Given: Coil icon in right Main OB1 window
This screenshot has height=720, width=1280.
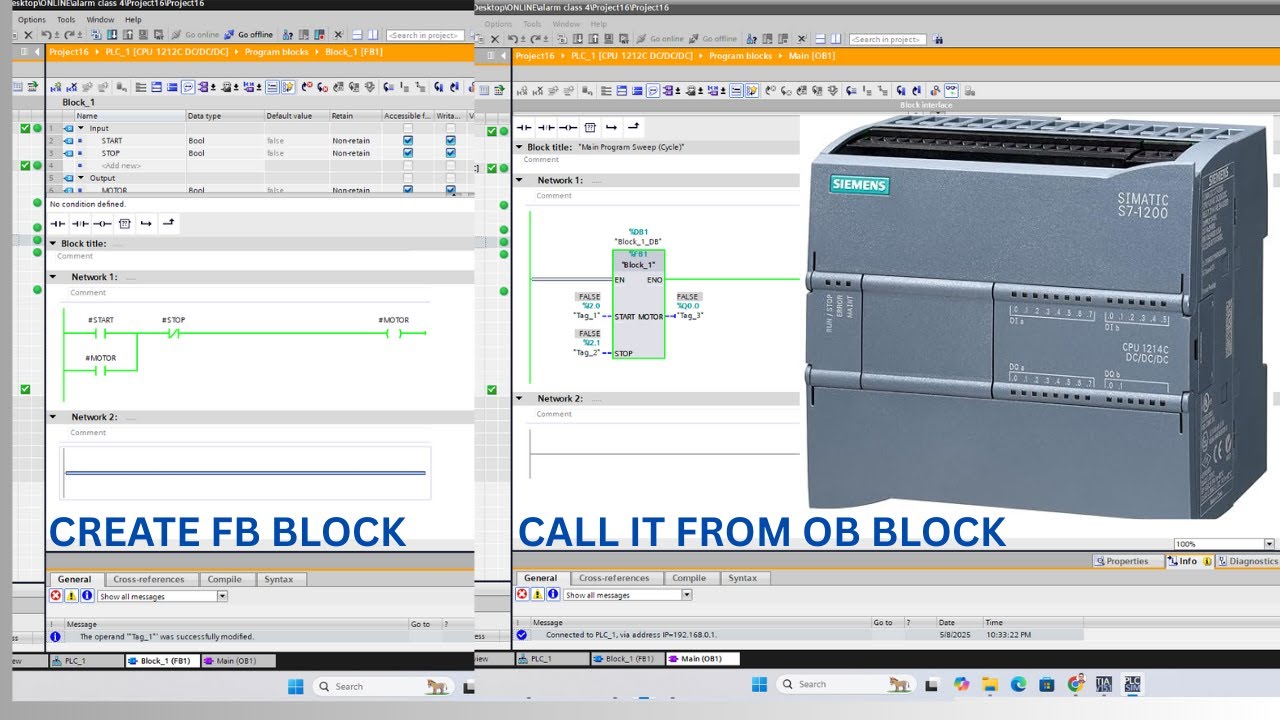Looking at the screenshot, I should [x=568, y=127].
